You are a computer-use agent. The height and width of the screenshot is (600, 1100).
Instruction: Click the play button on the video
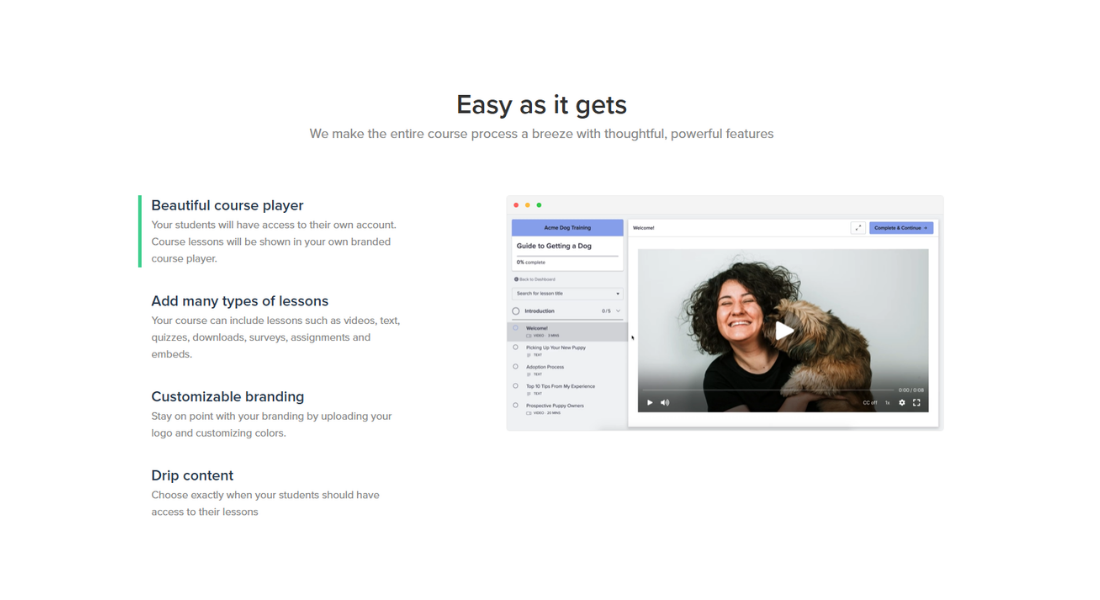coord(785,331)
